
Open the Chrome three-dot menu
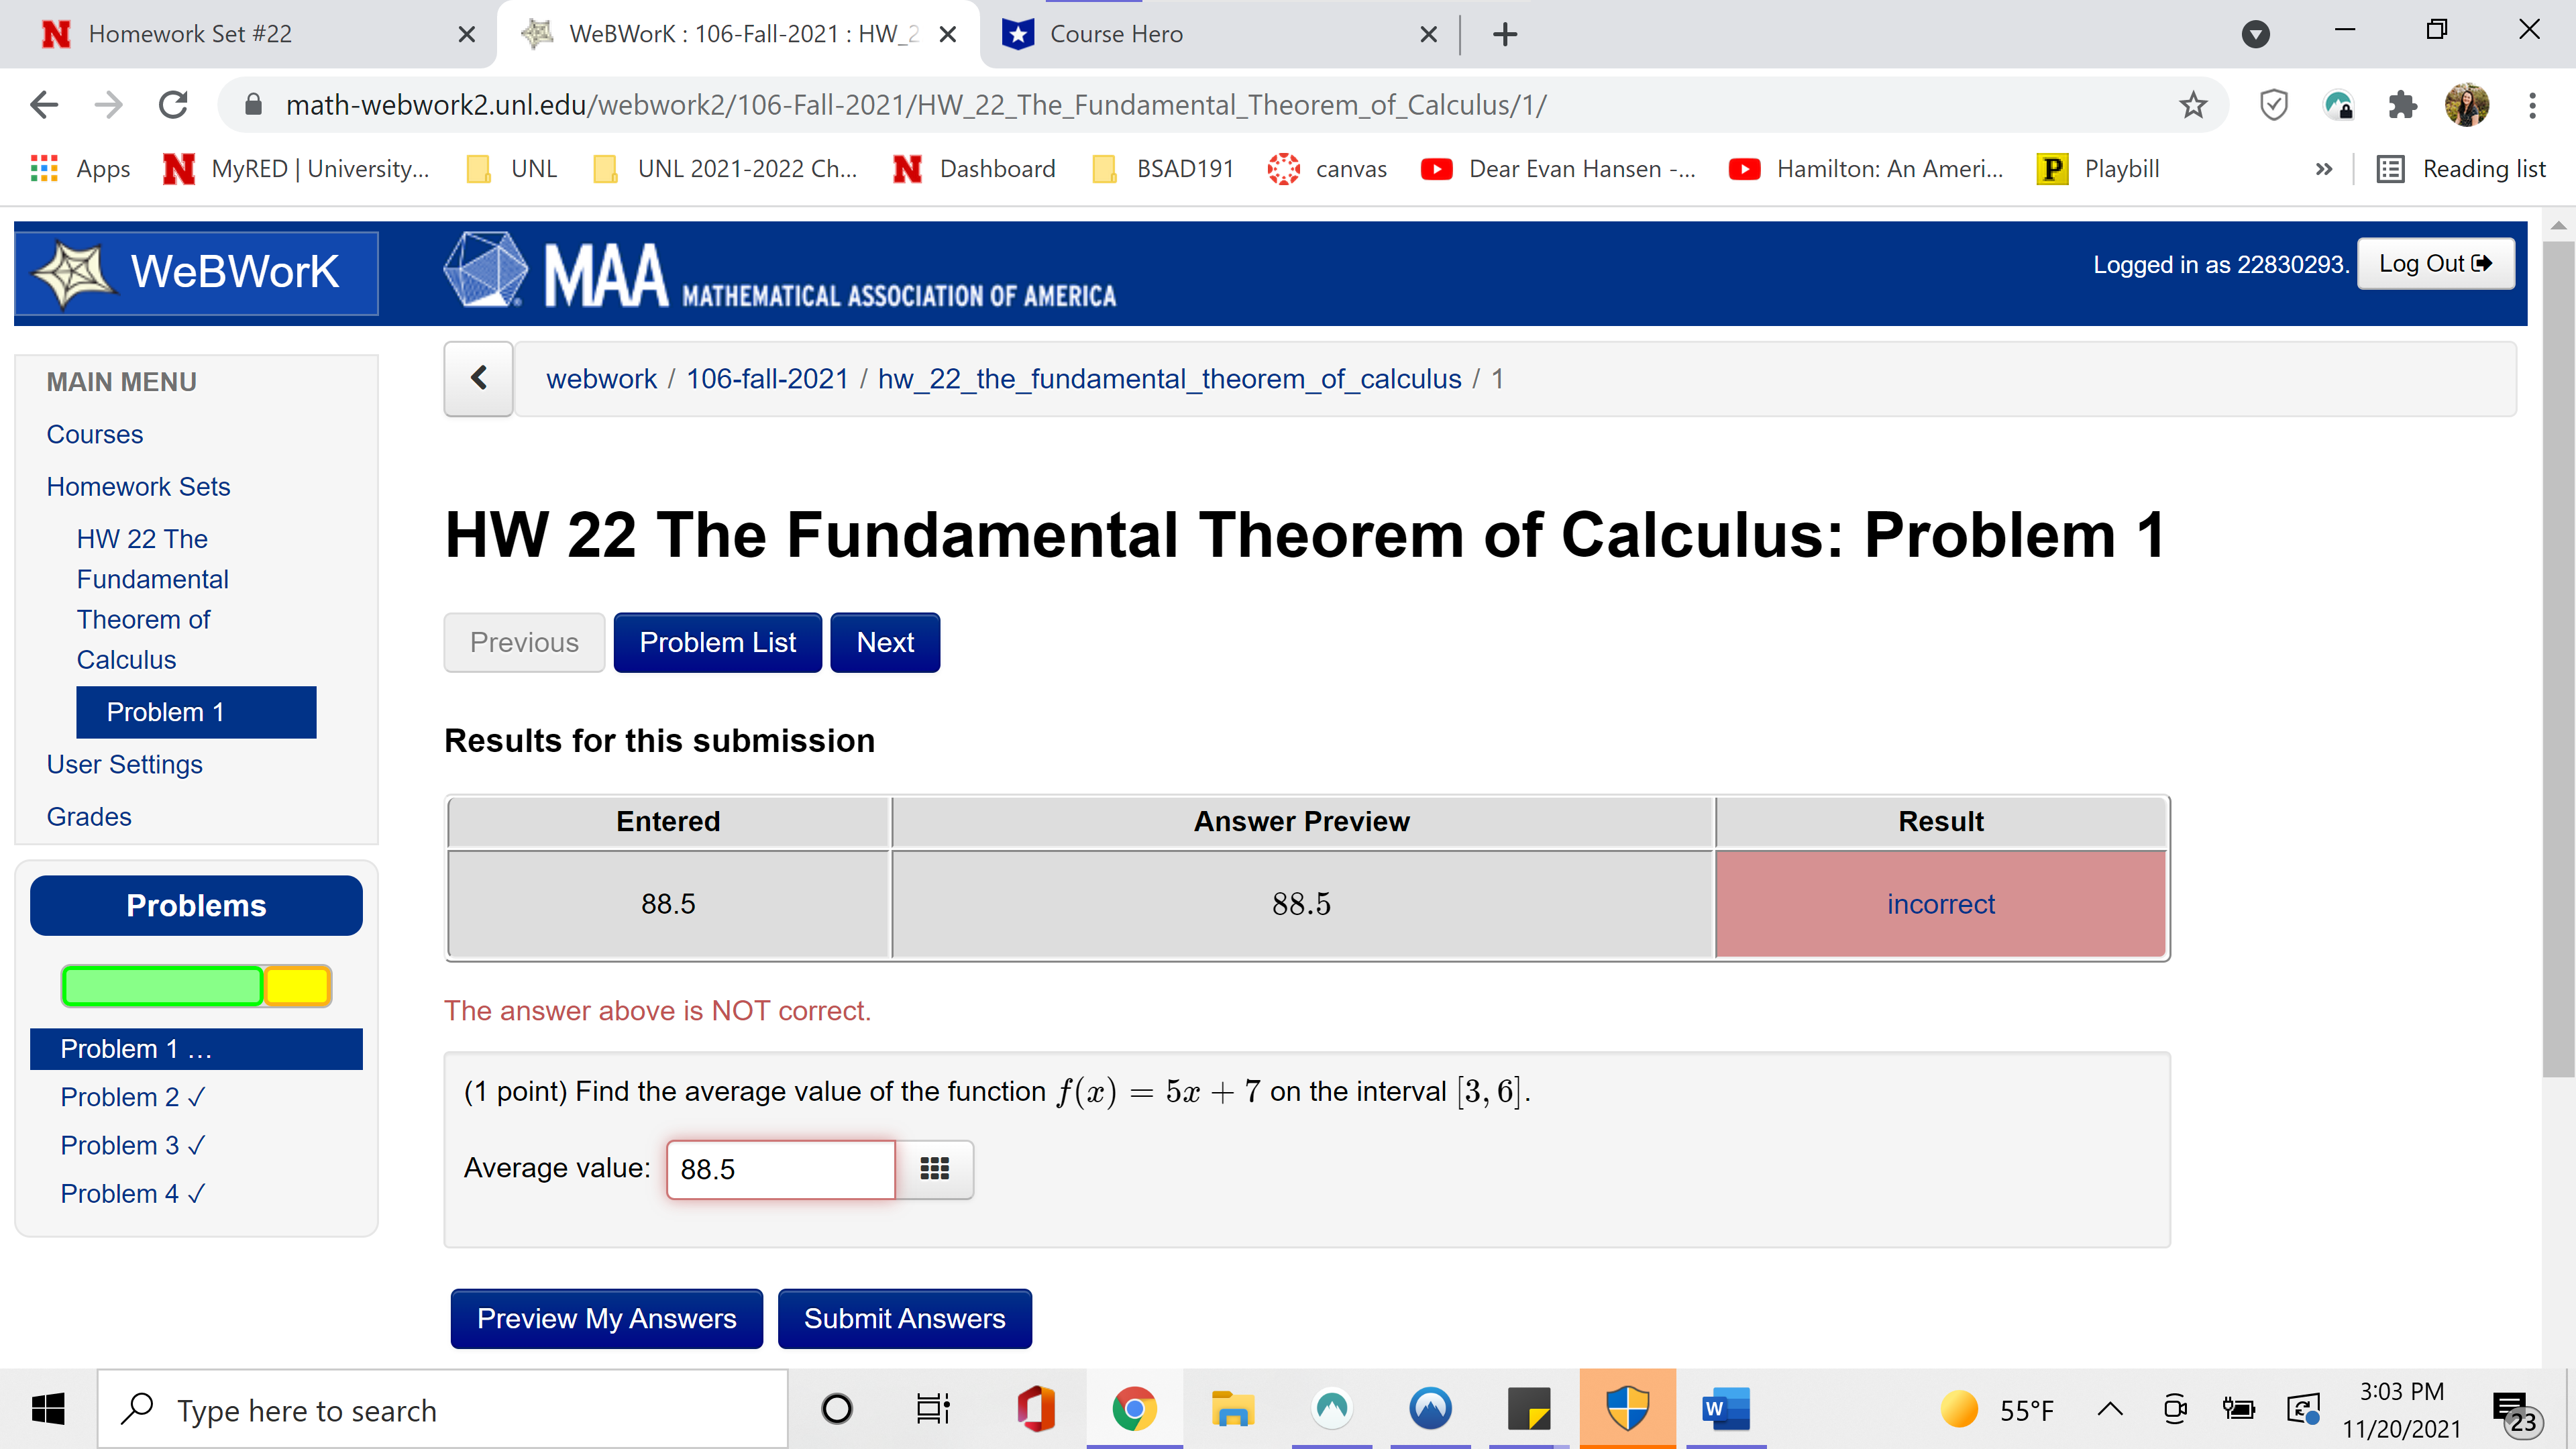point(2531,105)
